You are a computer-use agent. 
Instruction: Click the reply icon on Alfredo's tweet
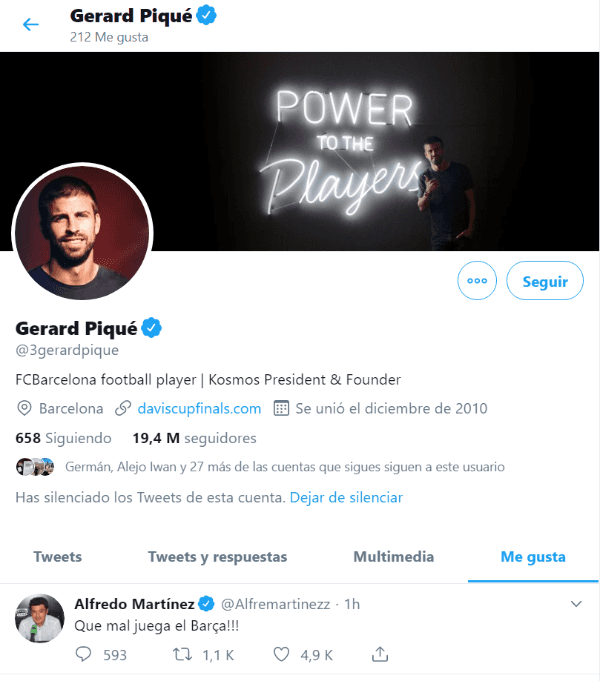coord(84,655)
